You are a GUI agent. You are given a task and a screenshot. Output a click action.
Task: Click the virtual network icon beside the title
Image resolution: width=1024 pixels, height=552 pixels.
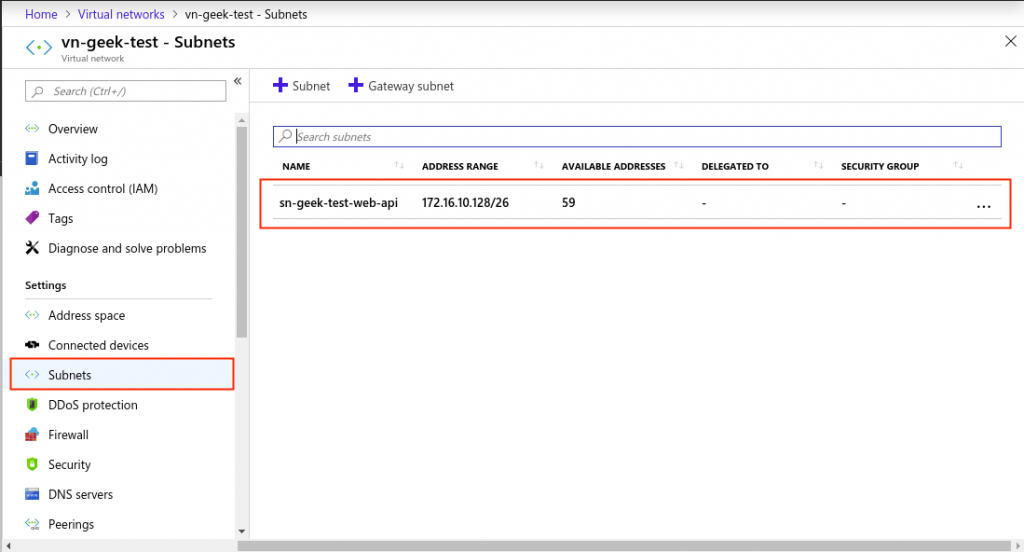point(39,48)
